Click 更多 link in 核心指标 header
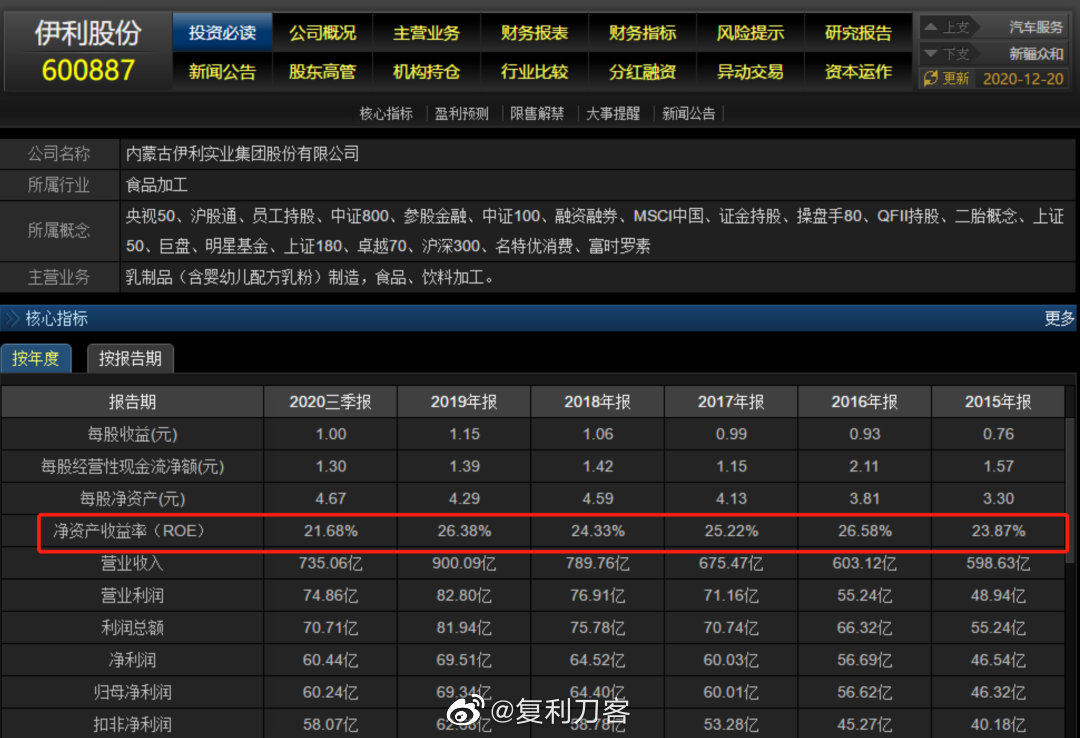 click(x=1059, y=318)
